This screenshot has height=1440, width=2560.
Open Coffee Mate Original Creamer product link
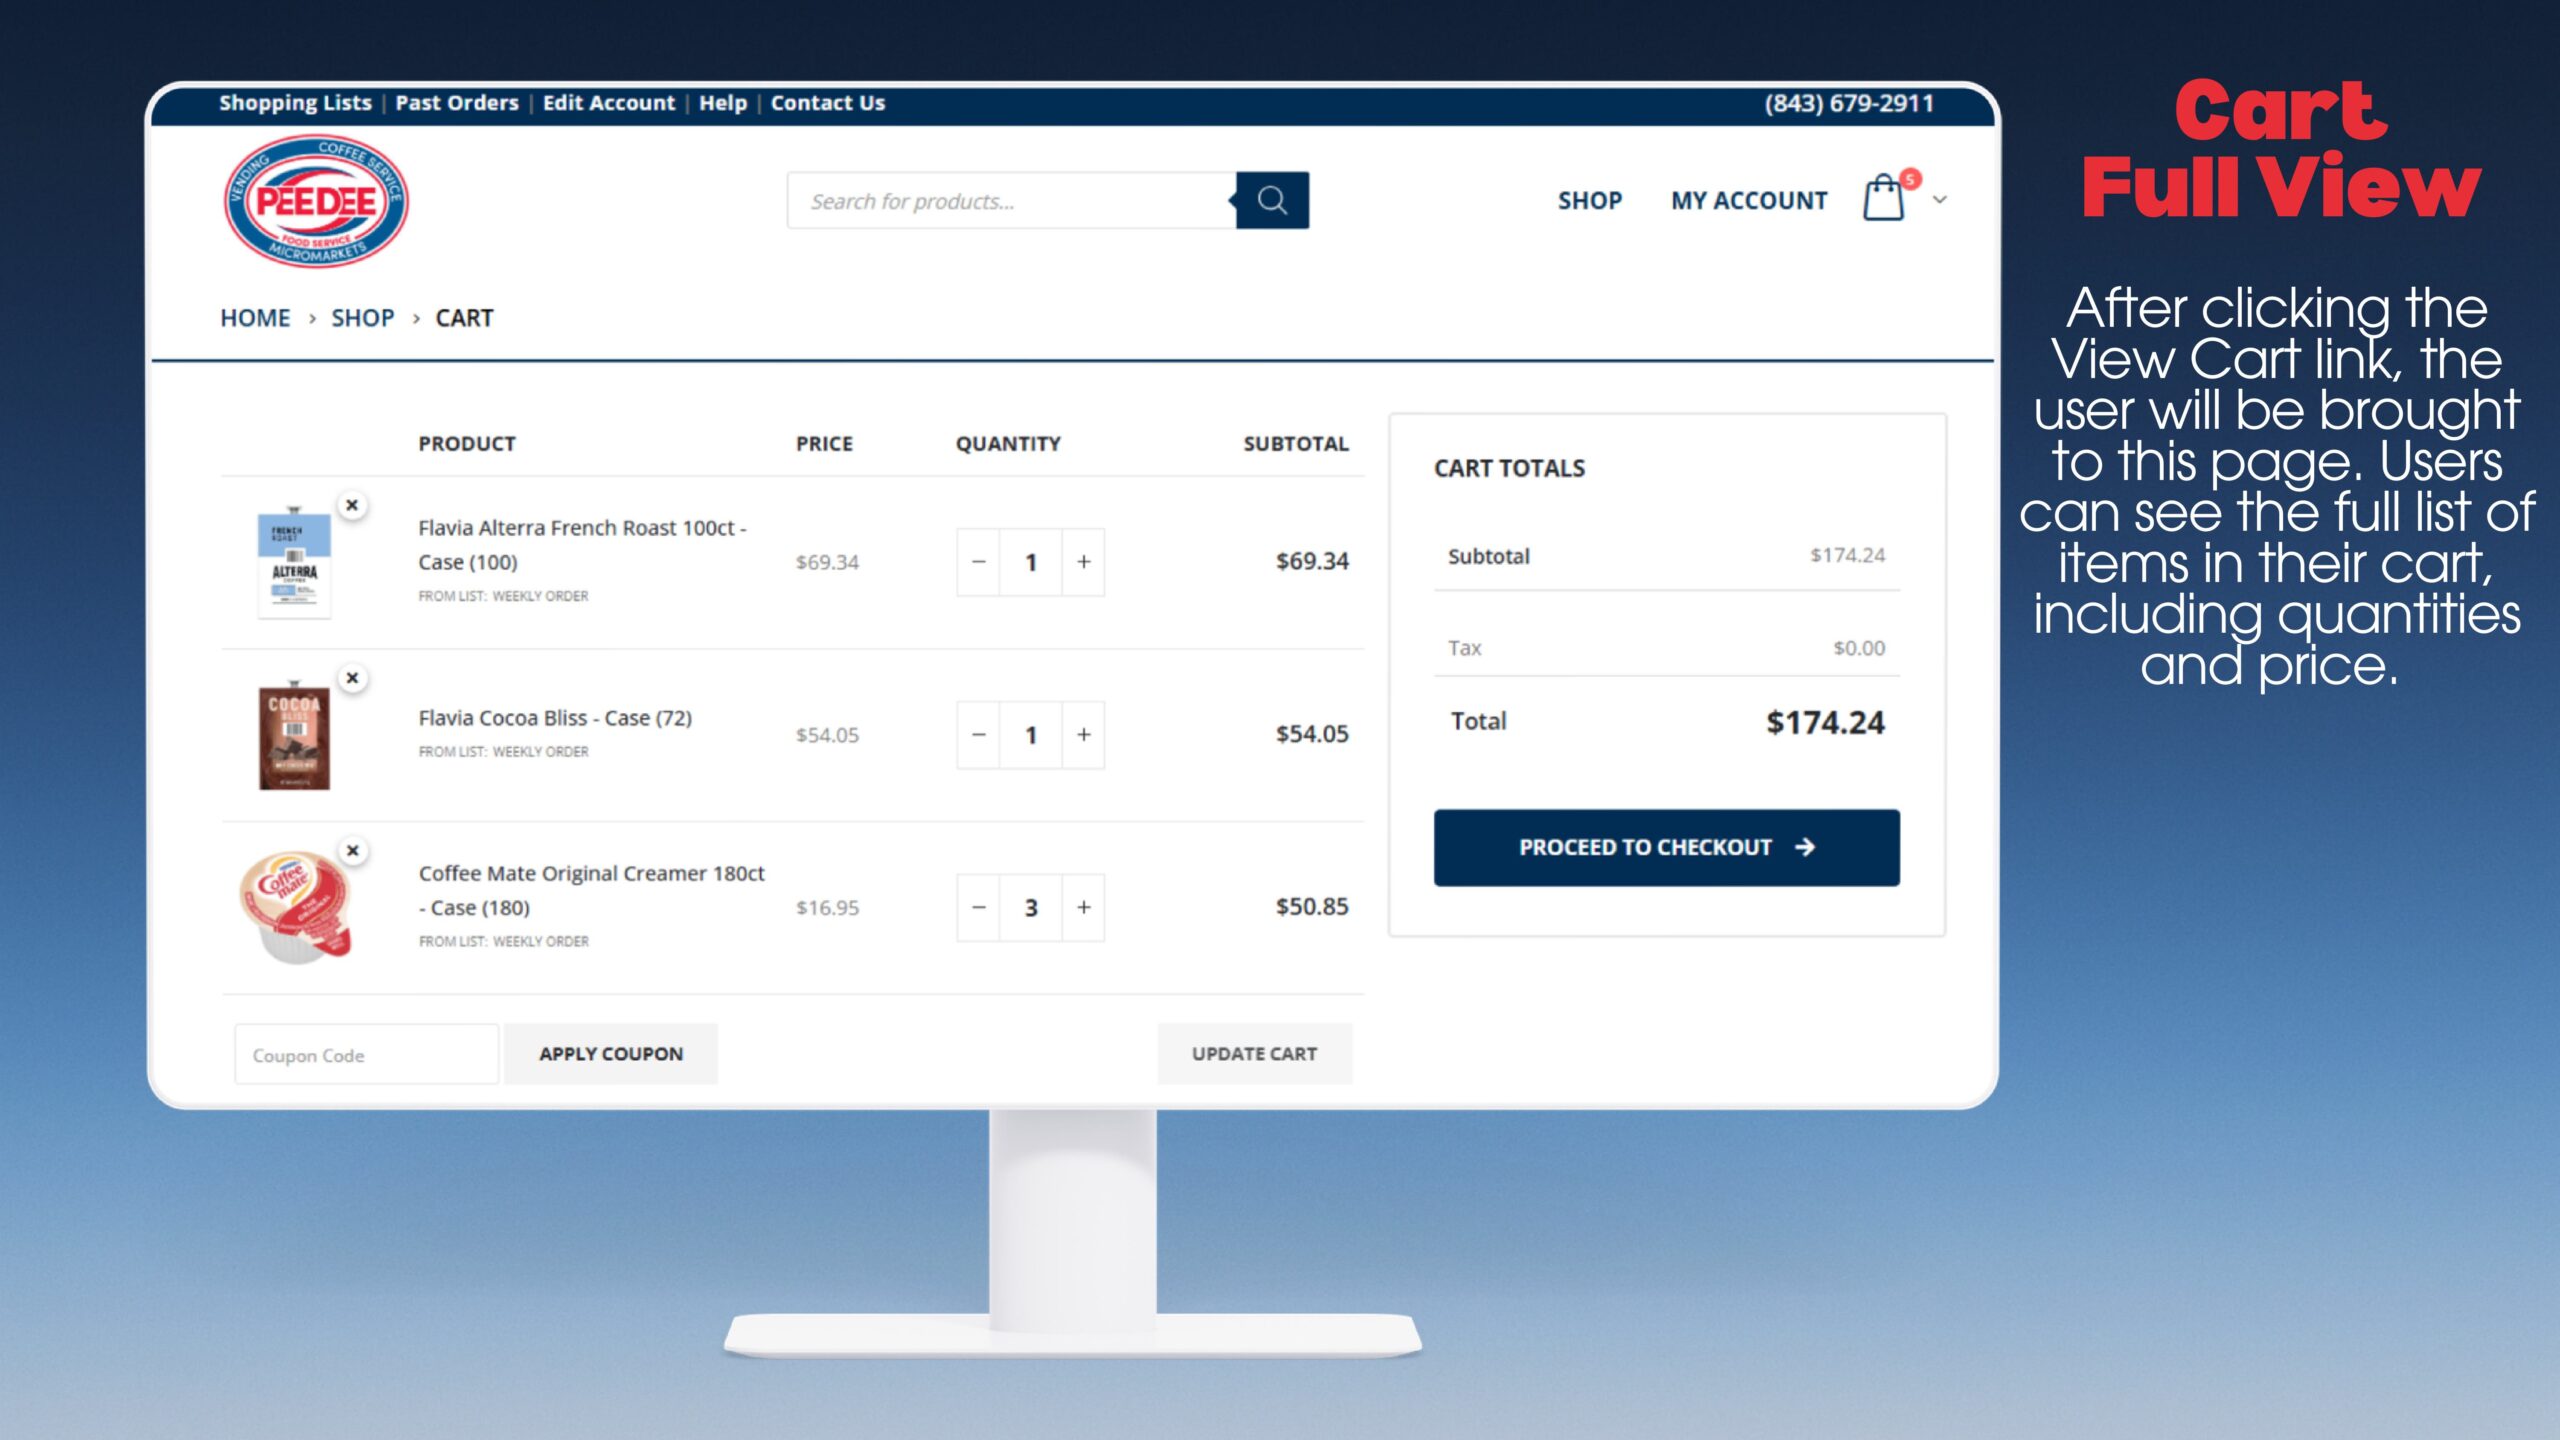click(x=591, y=890)
